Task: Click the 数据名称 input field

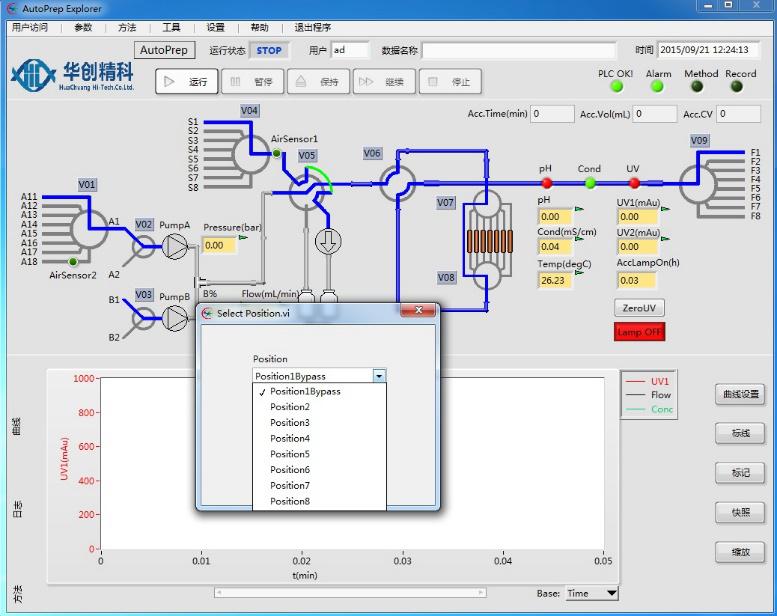Action: 519,50
